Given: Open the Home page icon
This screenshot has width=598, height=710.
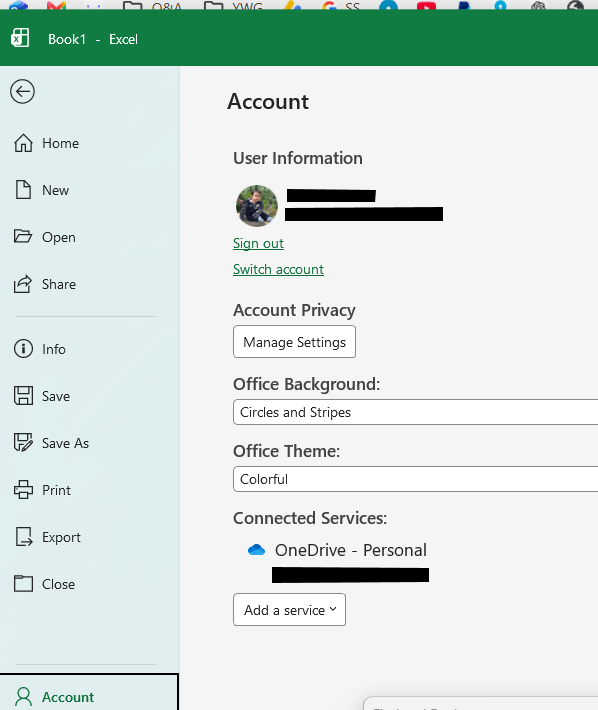Looking at the screenshot, I should point(23,143).
